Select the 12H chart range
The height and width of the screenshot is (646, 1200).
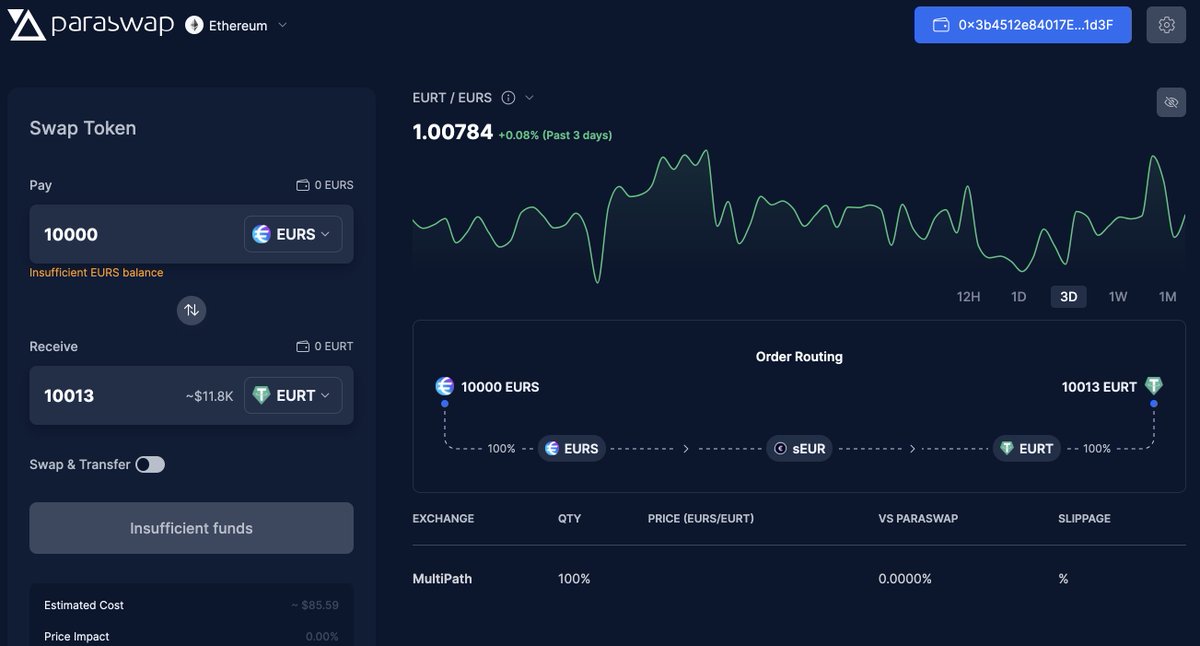[968, 297]
